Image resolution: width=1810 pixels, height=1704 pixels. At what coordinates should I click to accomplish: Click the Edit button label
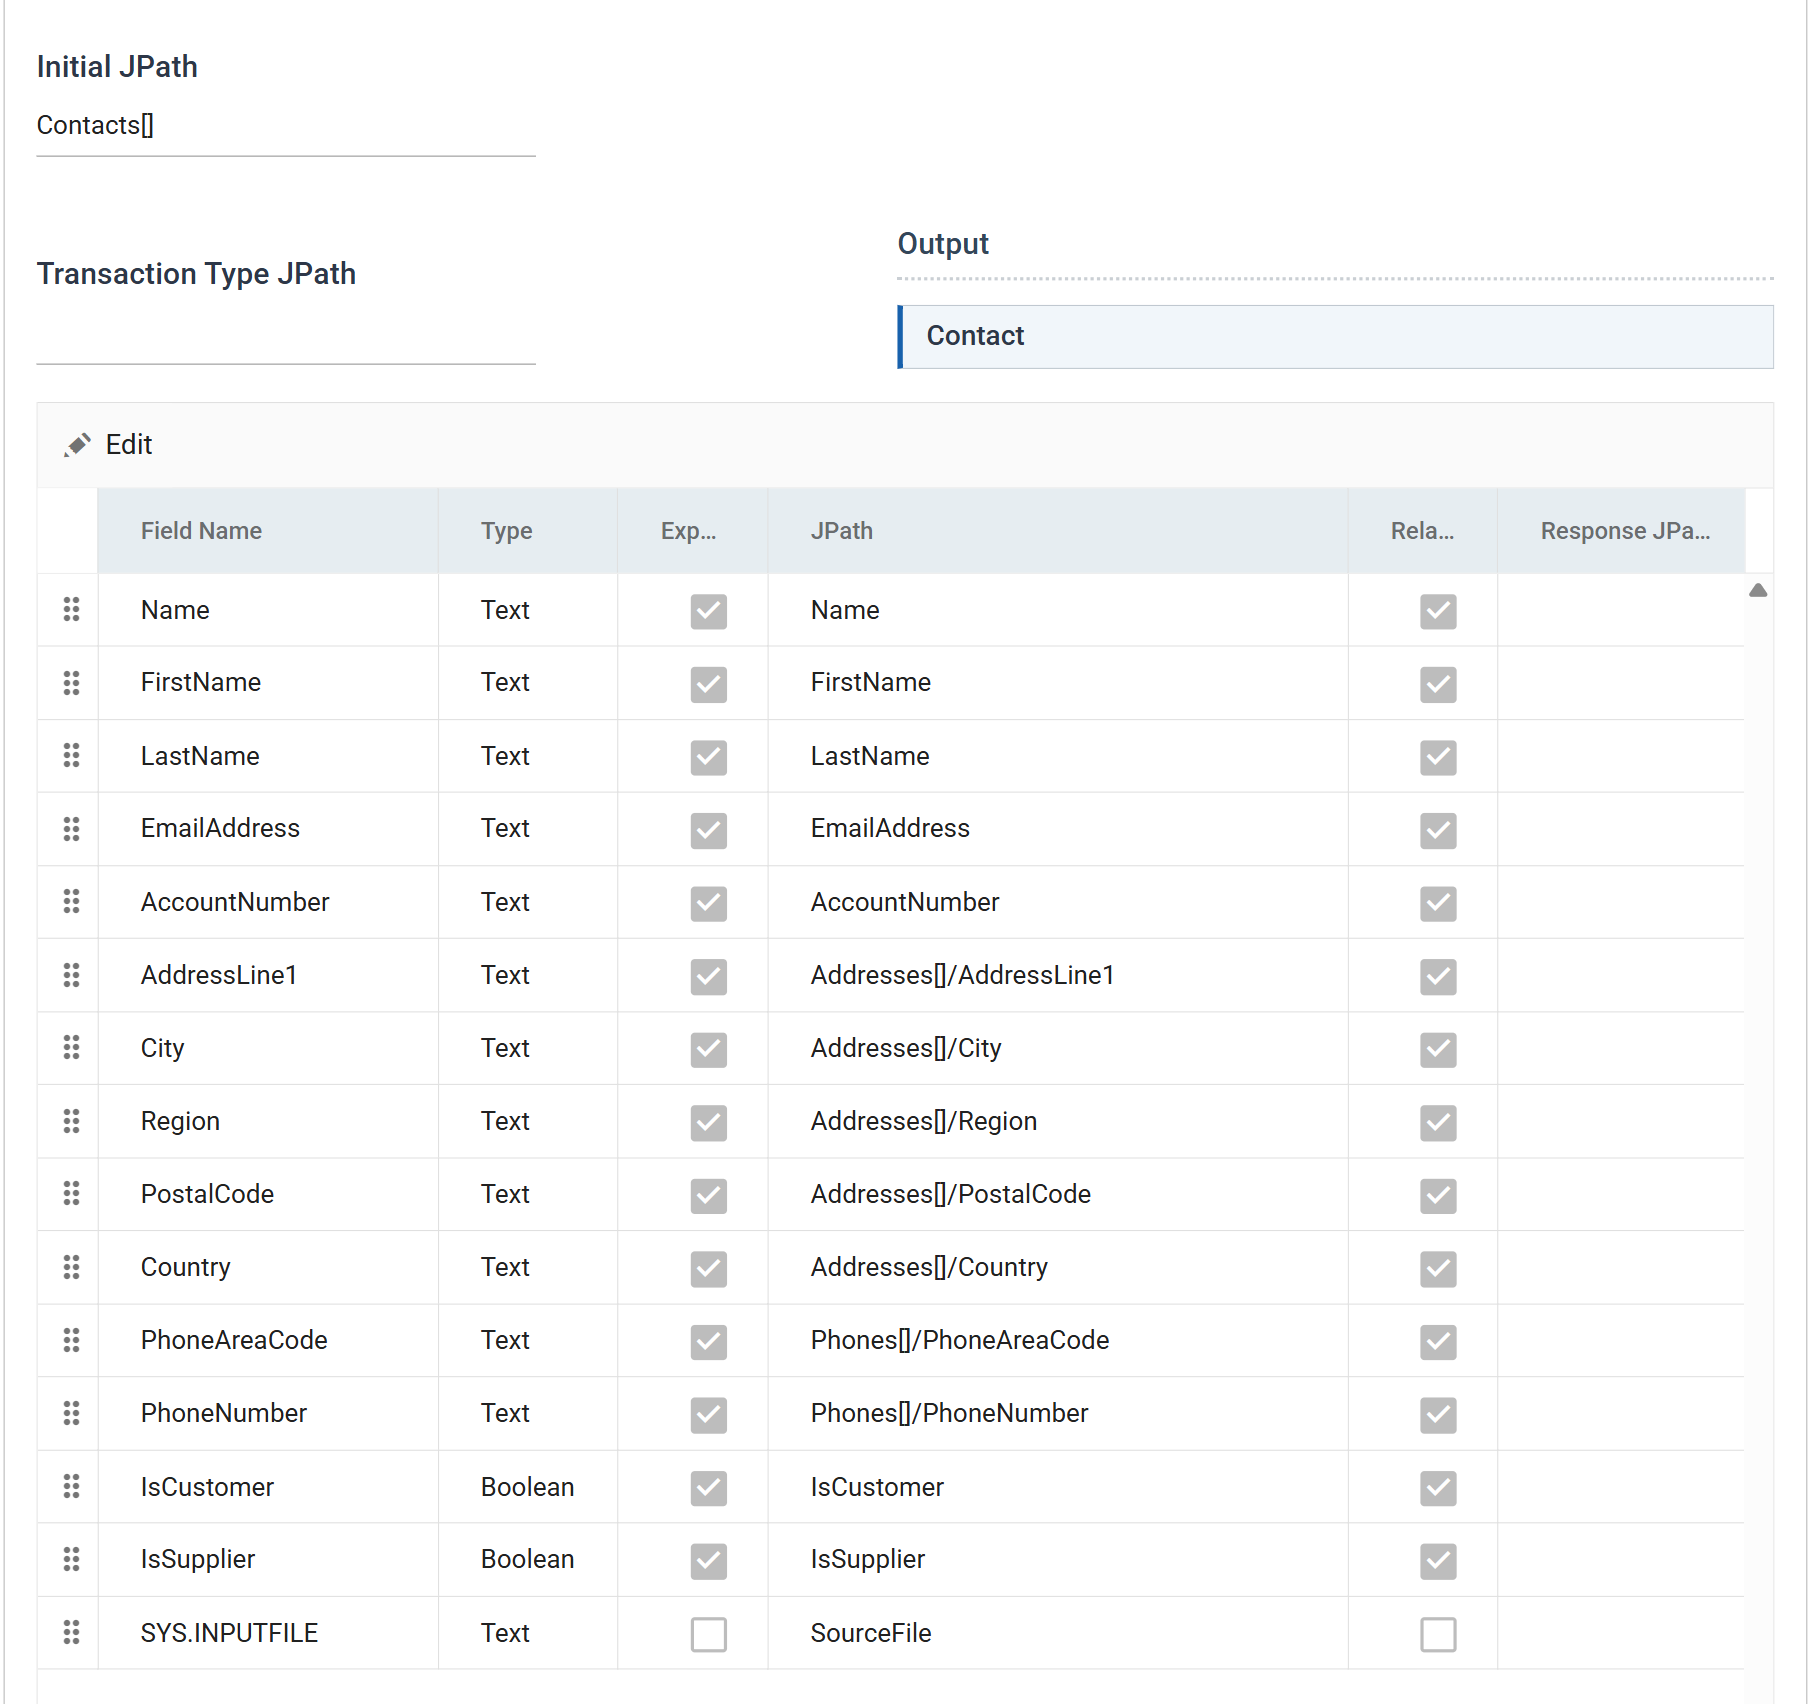[129, 444]
